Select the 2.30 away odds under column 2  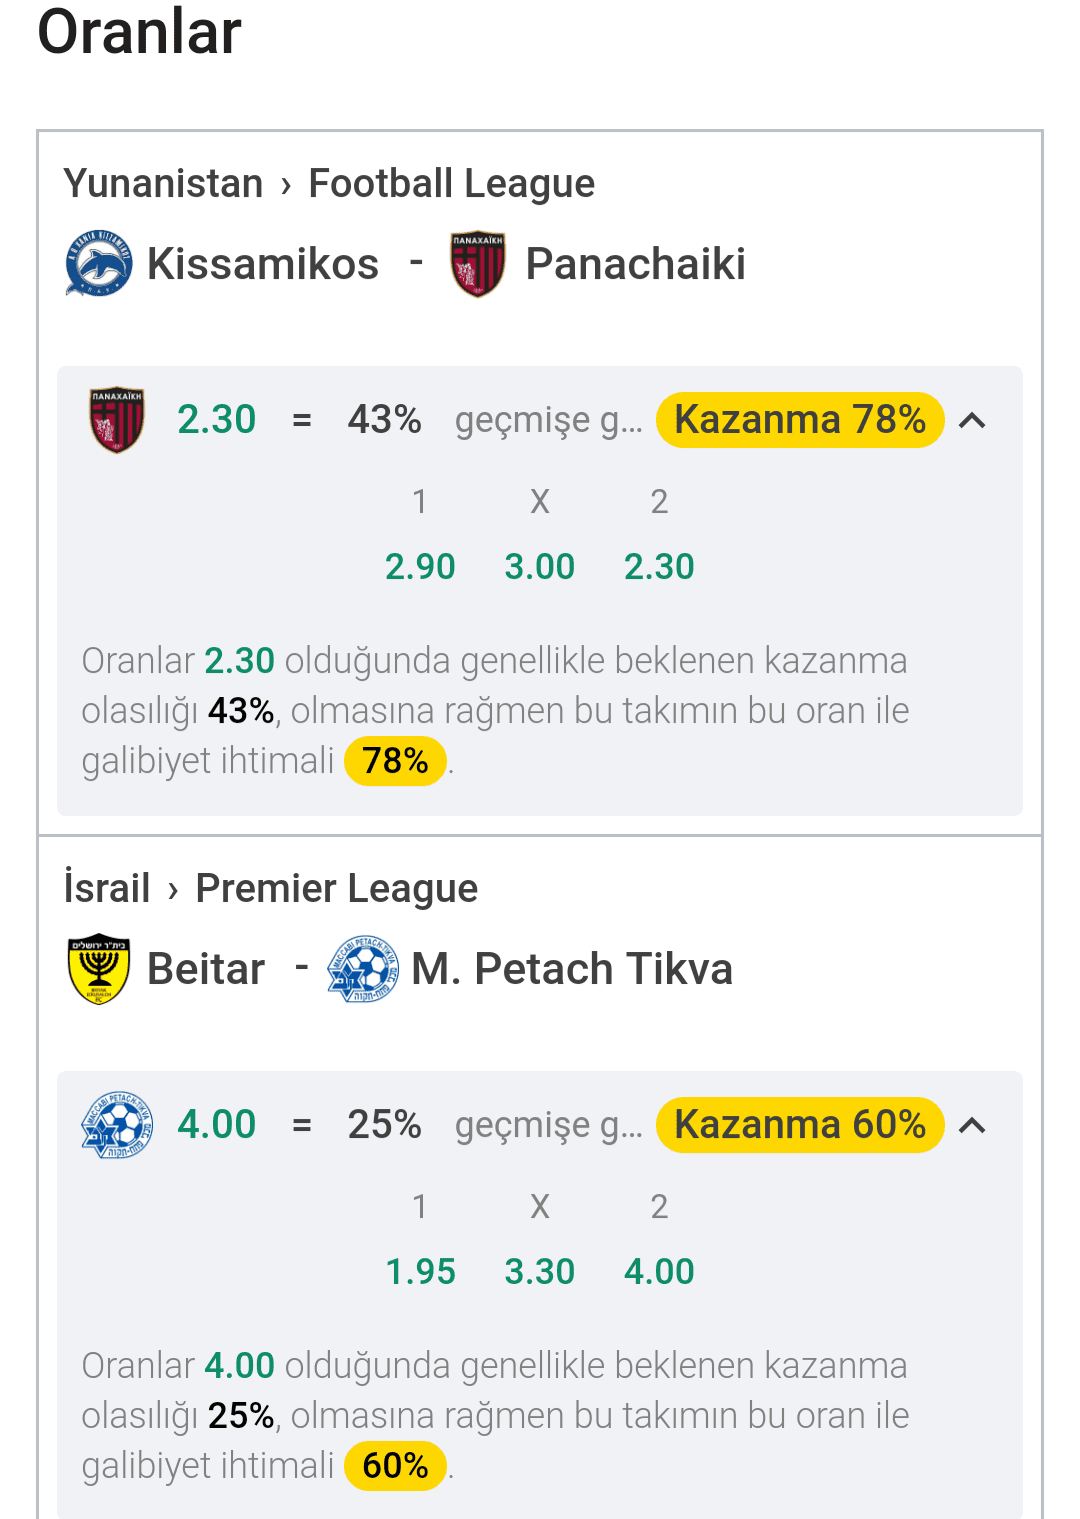(659, 567)
